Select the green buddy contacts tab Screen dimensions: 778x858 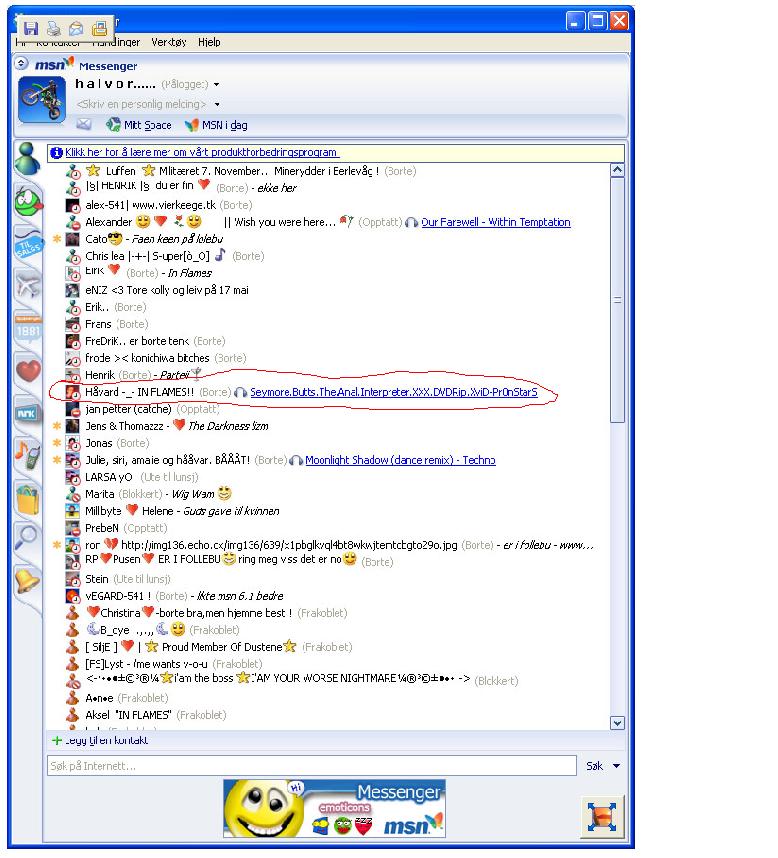click(27, 158)
